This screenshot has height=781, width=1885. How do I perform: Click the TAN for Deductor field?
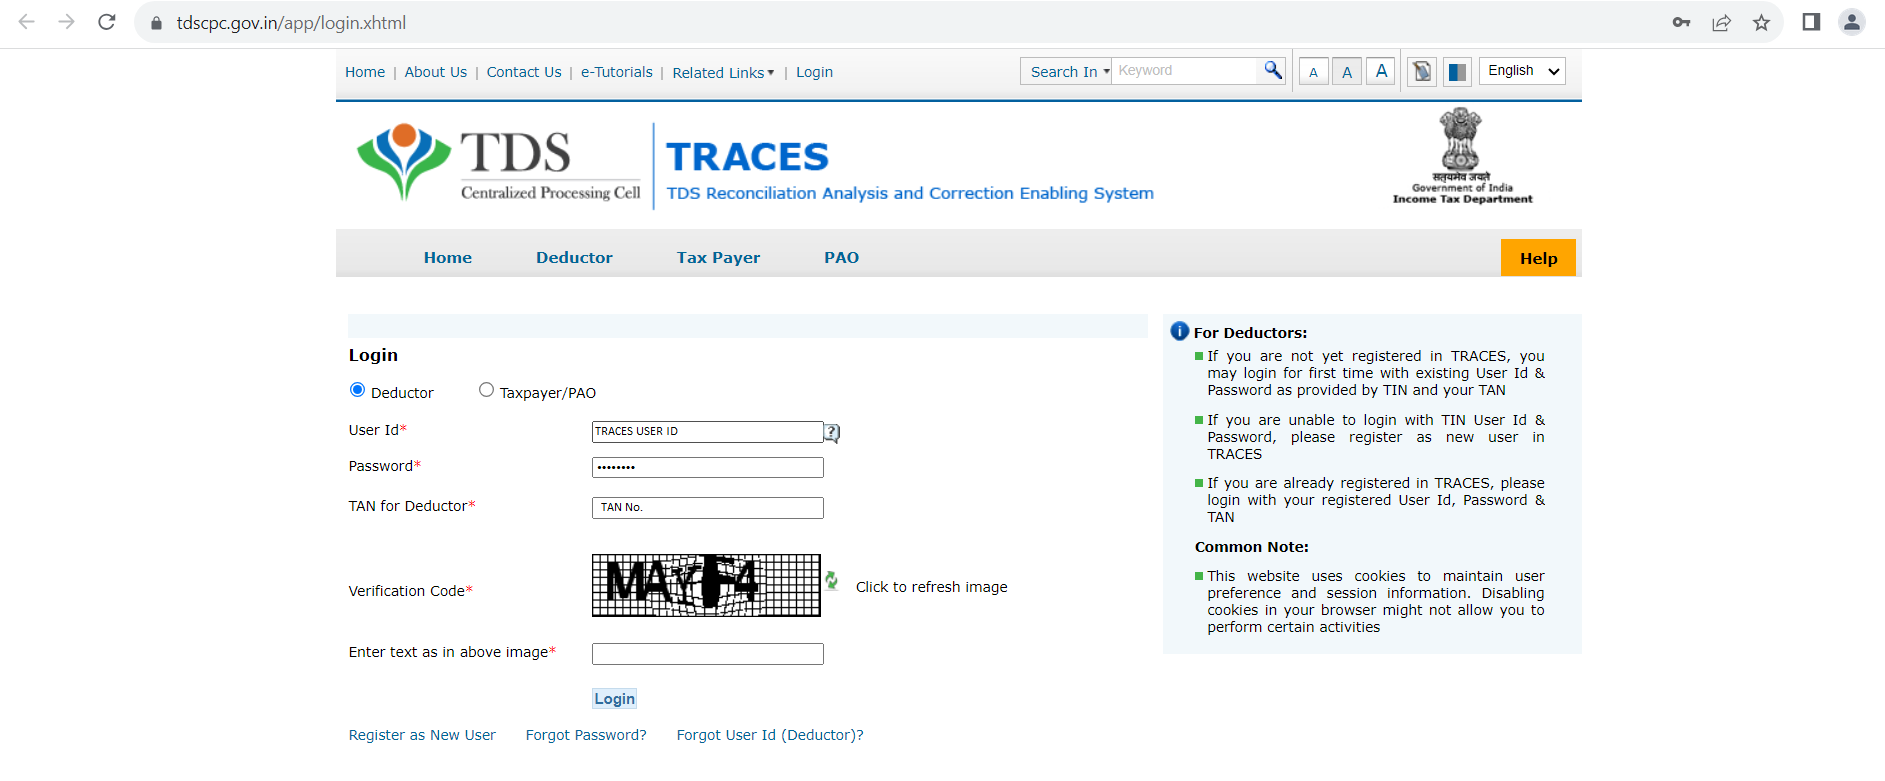(x=707, y=508)
